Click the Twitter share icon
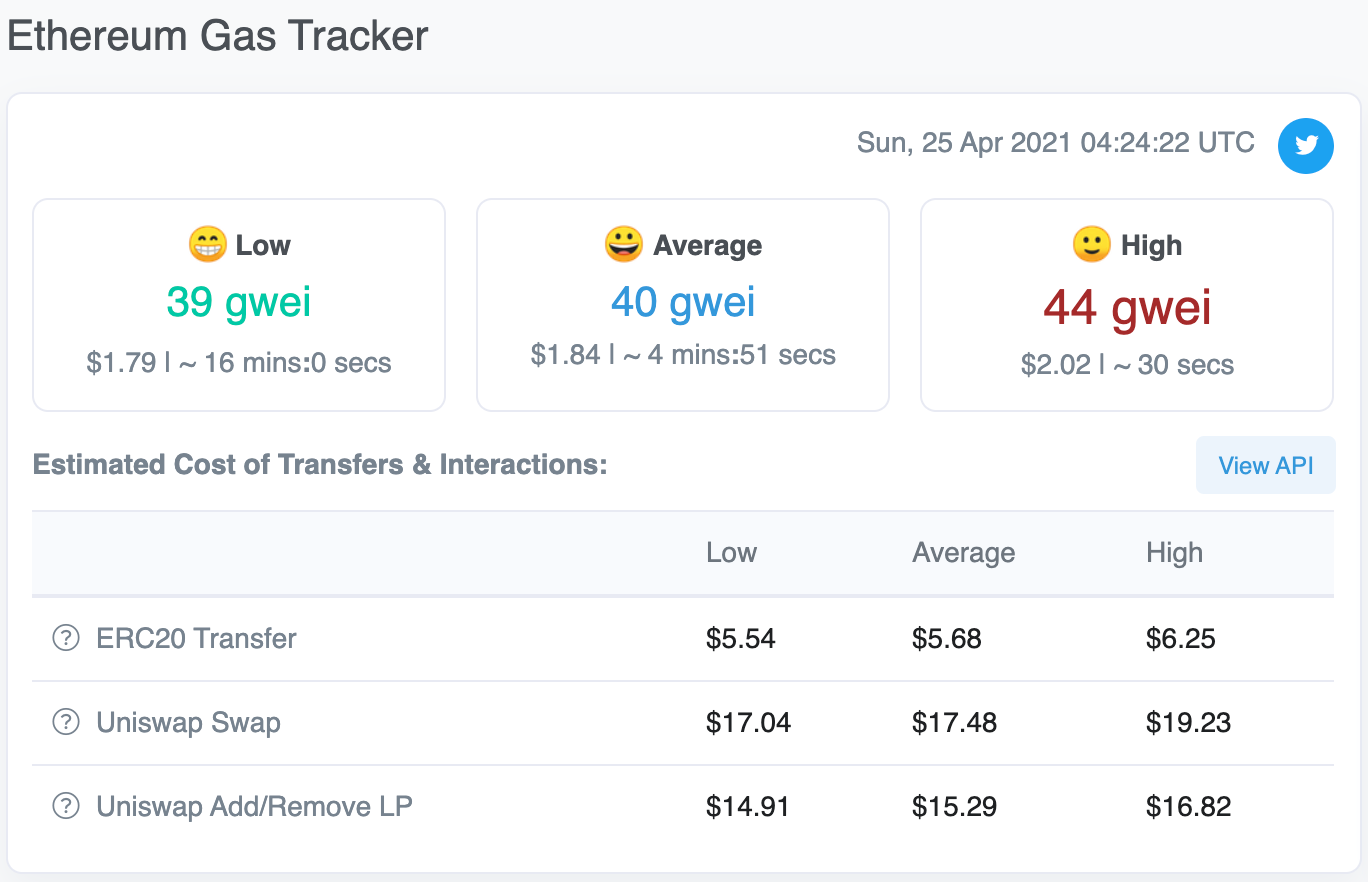 click(1306, 145)
